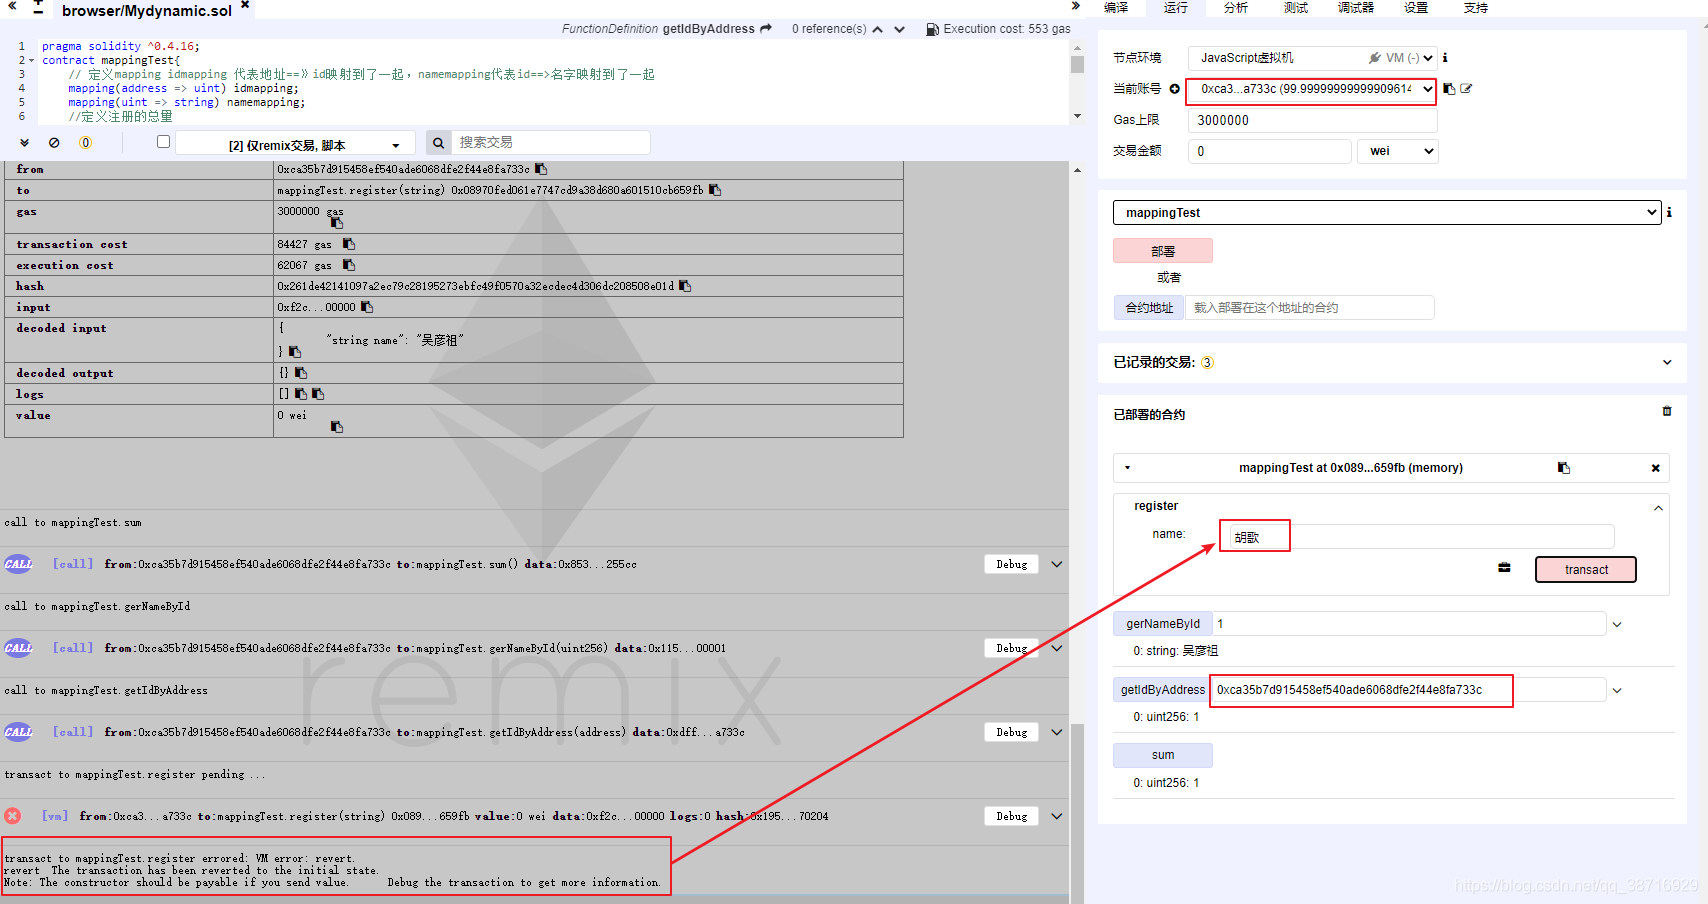
Task: Focus the load contract address field
Action: point(1310,307)
